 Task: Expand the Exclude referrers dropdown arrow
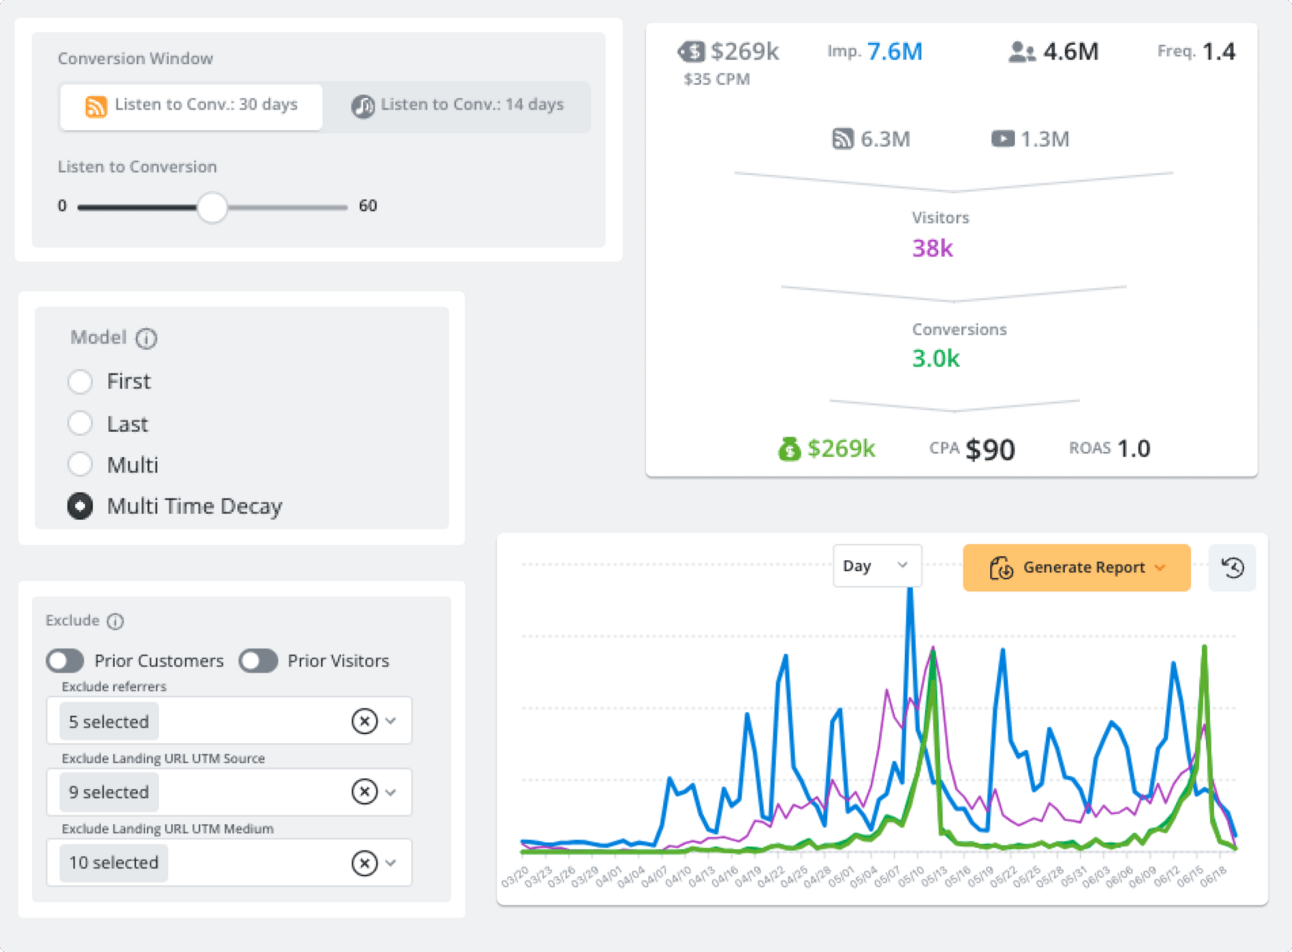click(391, 721)
